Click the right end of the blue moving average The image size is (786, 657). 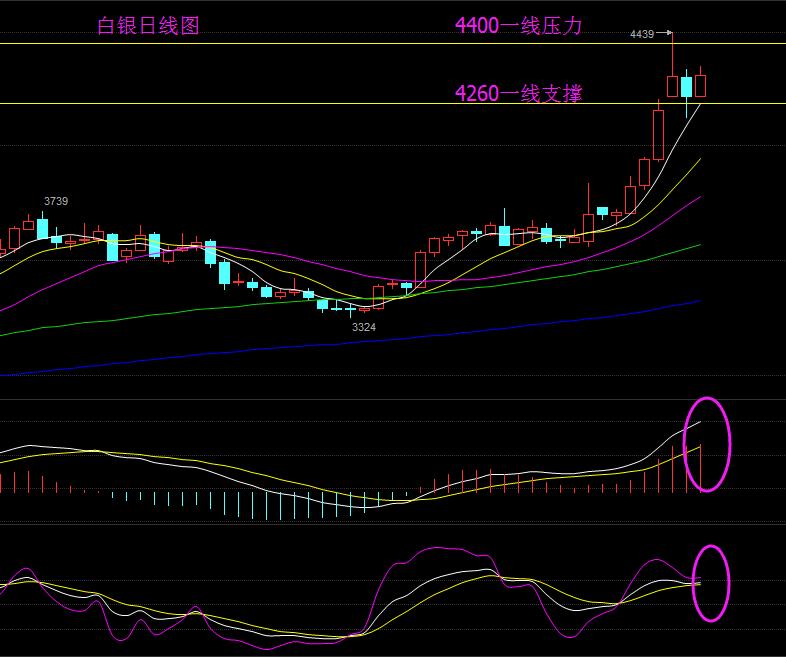[699, 301]
